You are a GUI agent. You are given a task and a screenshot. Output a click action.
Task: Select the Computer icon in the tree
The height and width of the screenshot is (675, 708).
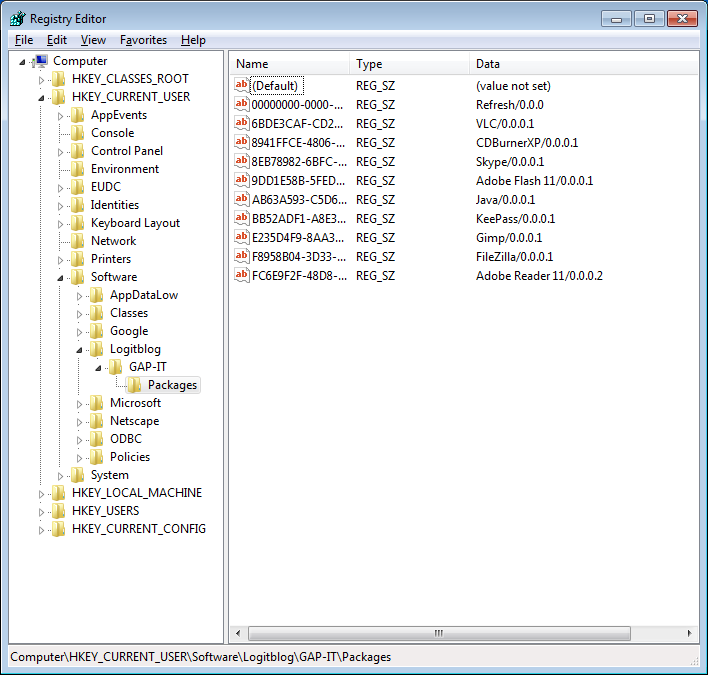click(x=41, y=61)
